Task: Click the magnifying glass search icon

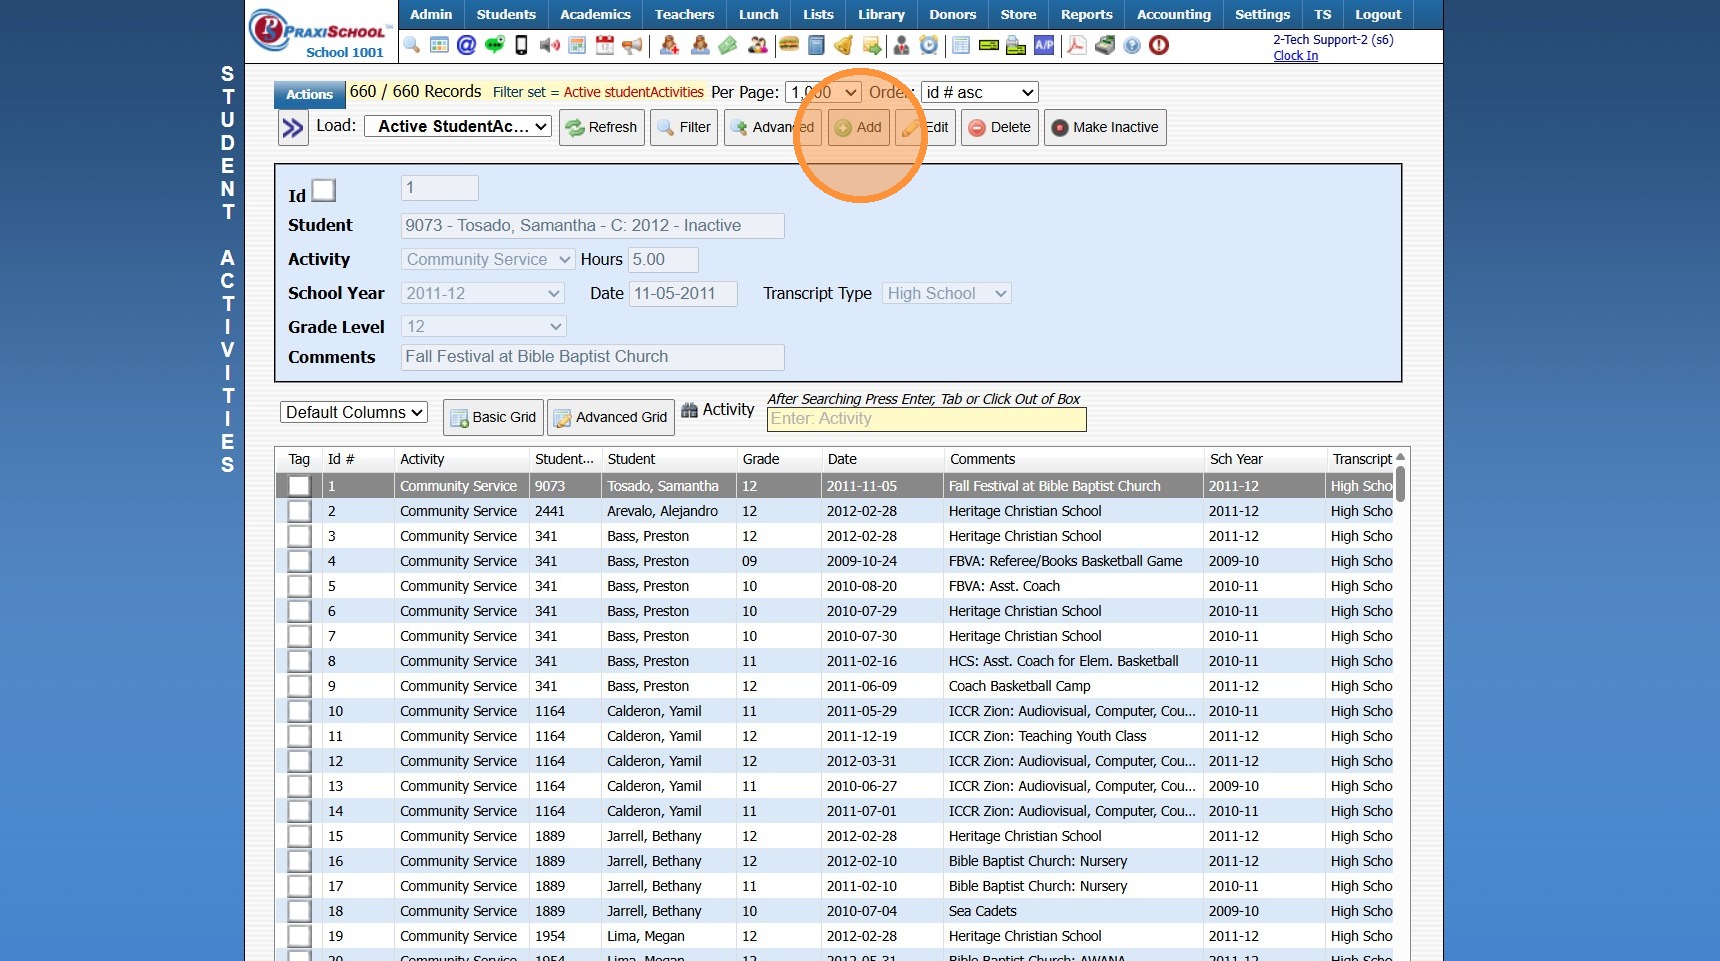Action: 411,45
